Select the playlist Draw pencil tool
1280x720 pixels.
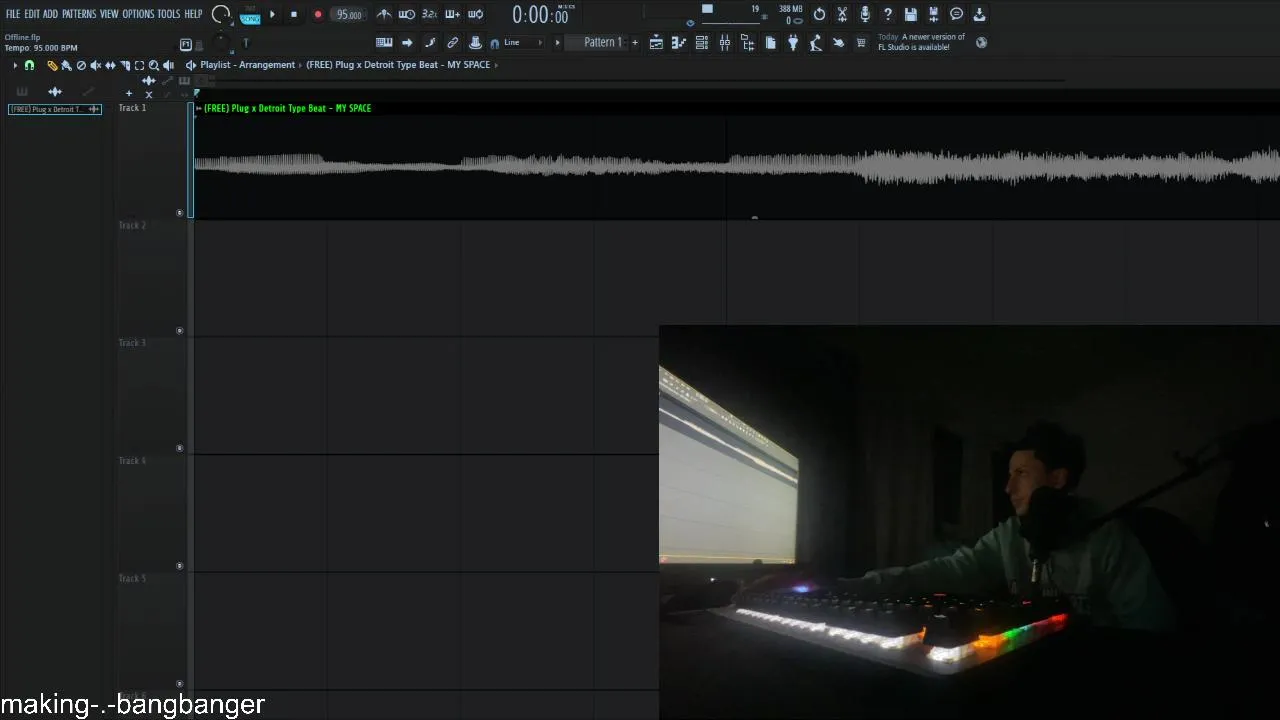pos(52,65)
